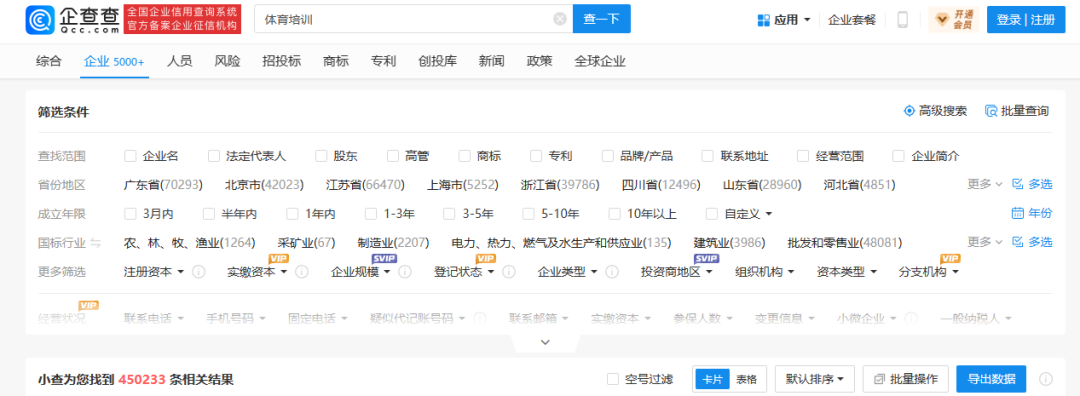This screenshot has width=1080, height=396.
Task: Switch to the 人员 tab
Action: pos(179,61)
